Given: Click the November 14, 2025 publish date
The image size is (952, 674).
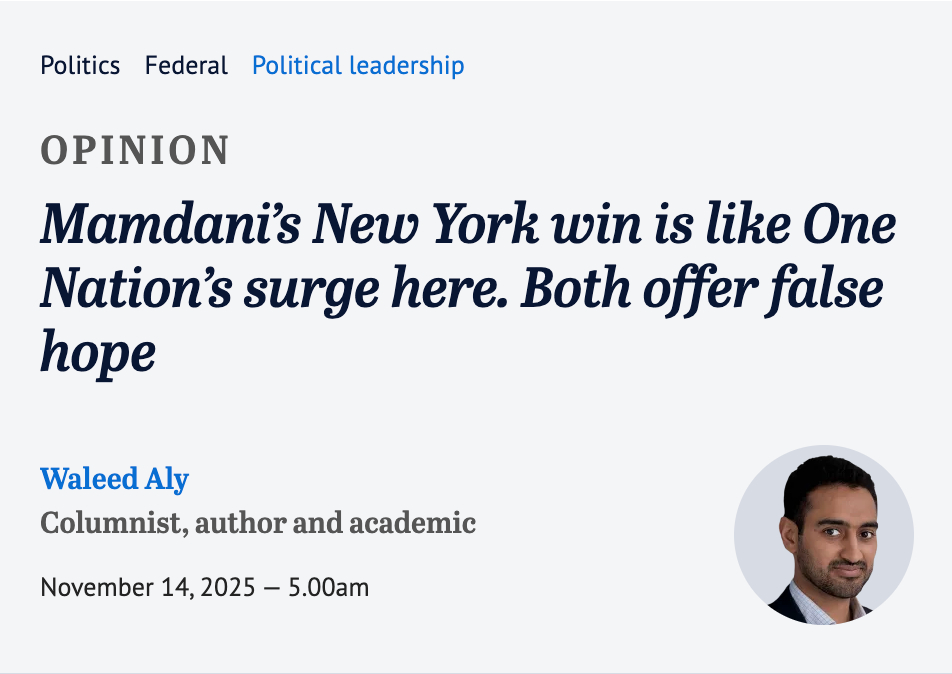Looking at the screenshot, I should (x=148, y=587).
